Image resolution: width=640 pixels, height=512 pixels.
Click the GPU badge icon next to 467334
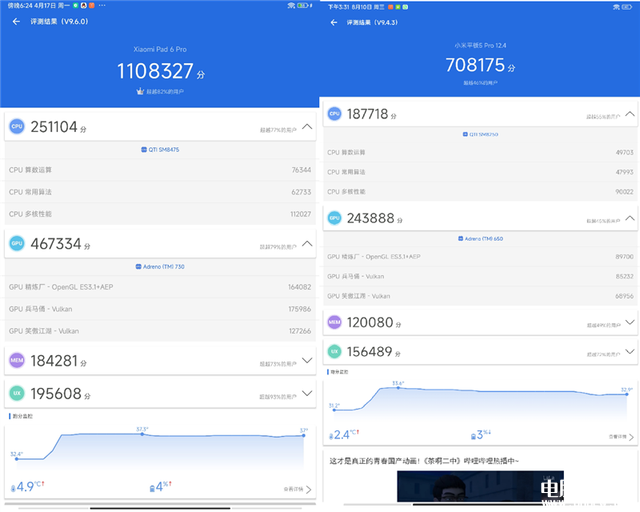[x=17, y=243]
